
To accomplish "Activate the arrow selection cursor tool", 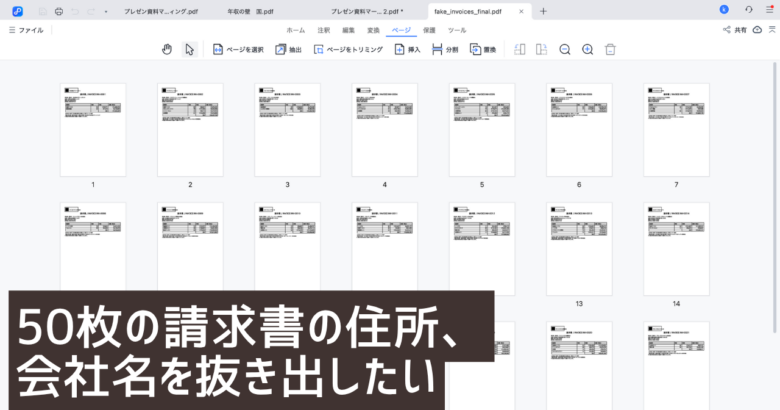I will 189,49.
